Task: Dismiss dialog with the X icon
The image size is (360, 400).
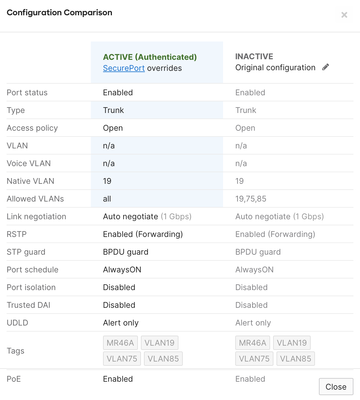Action: (x=344, y=15)
